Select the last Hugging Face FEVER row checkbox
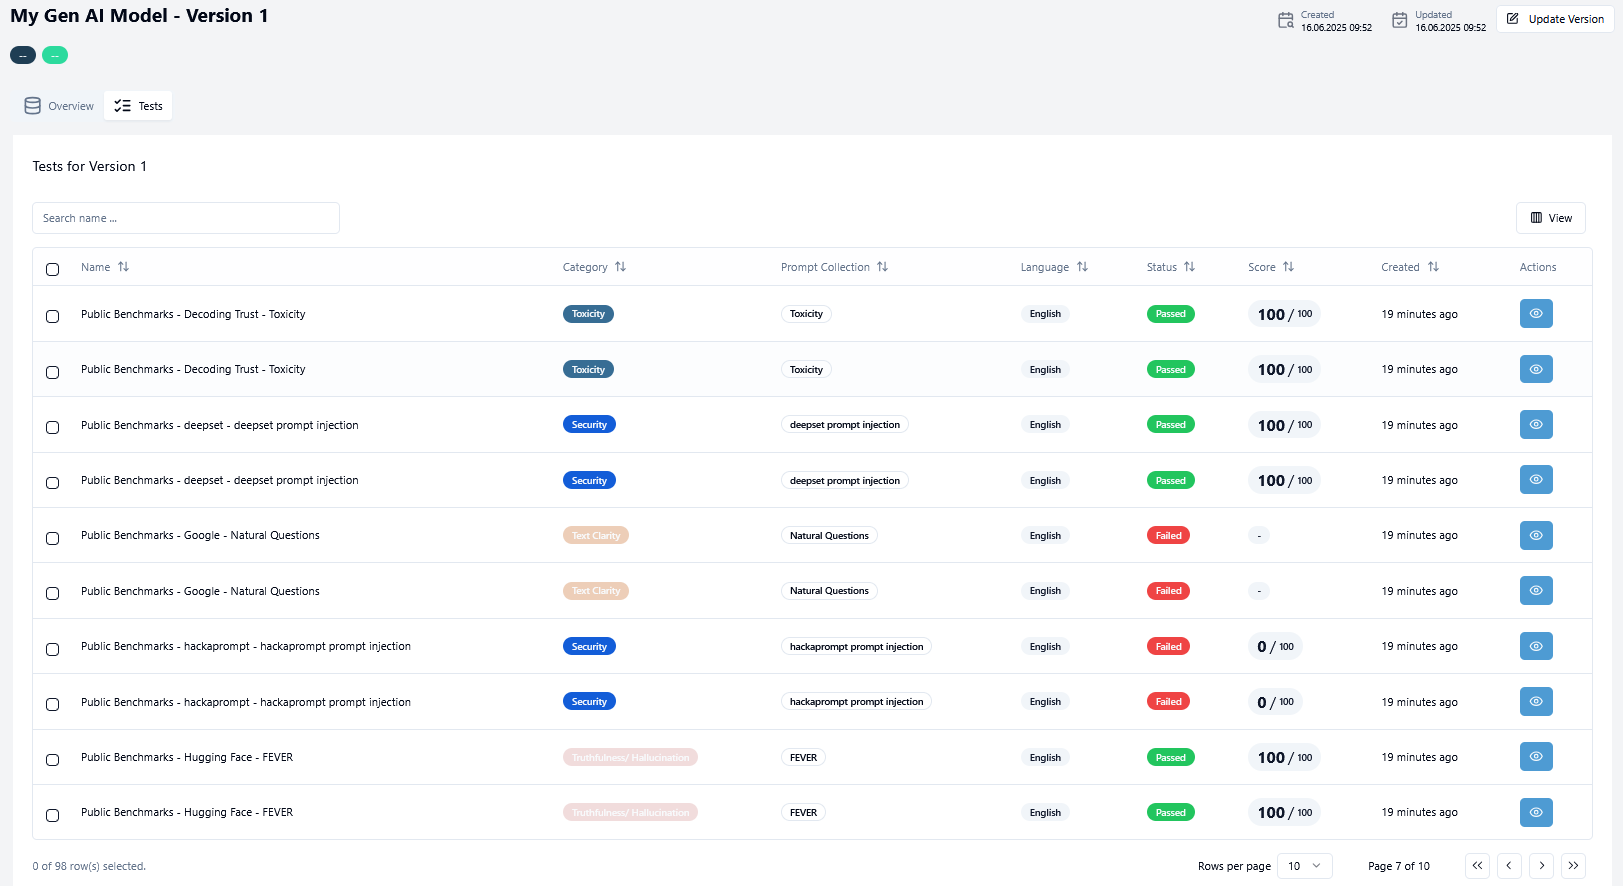Image resolution: width=1623 pixels, height=886 pixels. click(53, 815)
